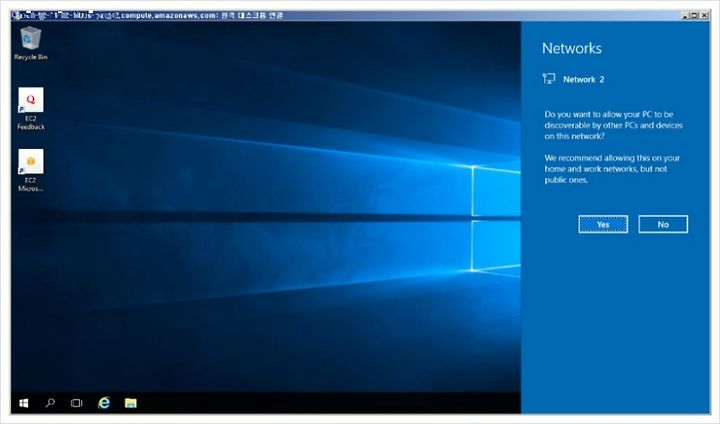
Task: Click the Networks panel heading
Action: pos(572,48)
